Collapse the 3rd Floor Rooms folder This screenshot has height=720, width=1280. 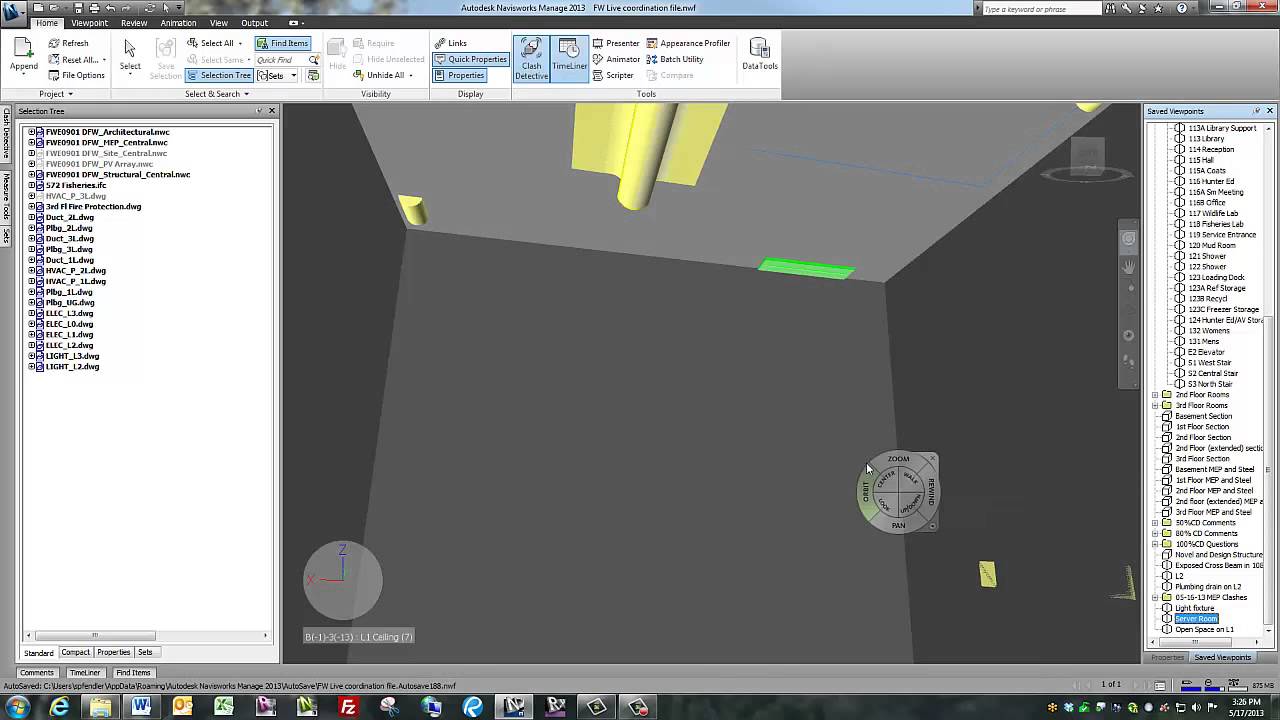click(1155, 406)
